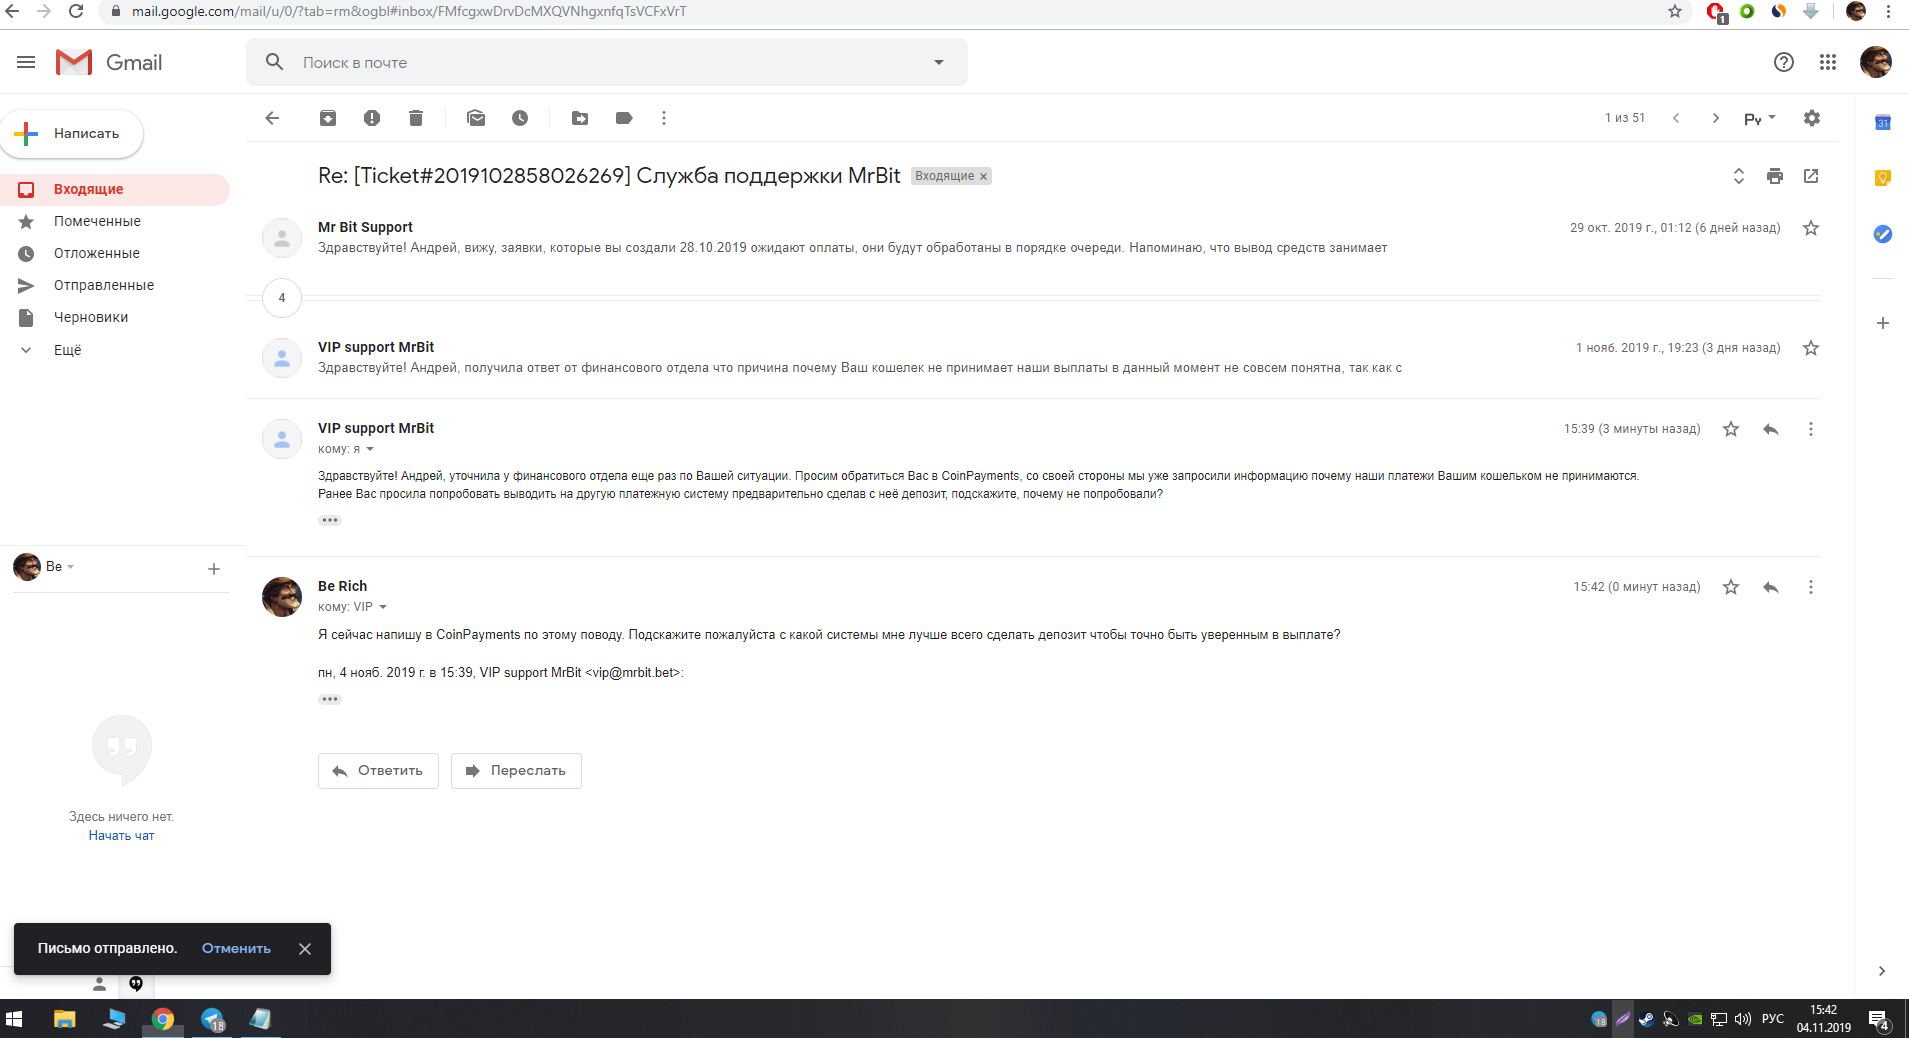
Task: Star the 15:39 VIP support message
Action: [1731, 429]
